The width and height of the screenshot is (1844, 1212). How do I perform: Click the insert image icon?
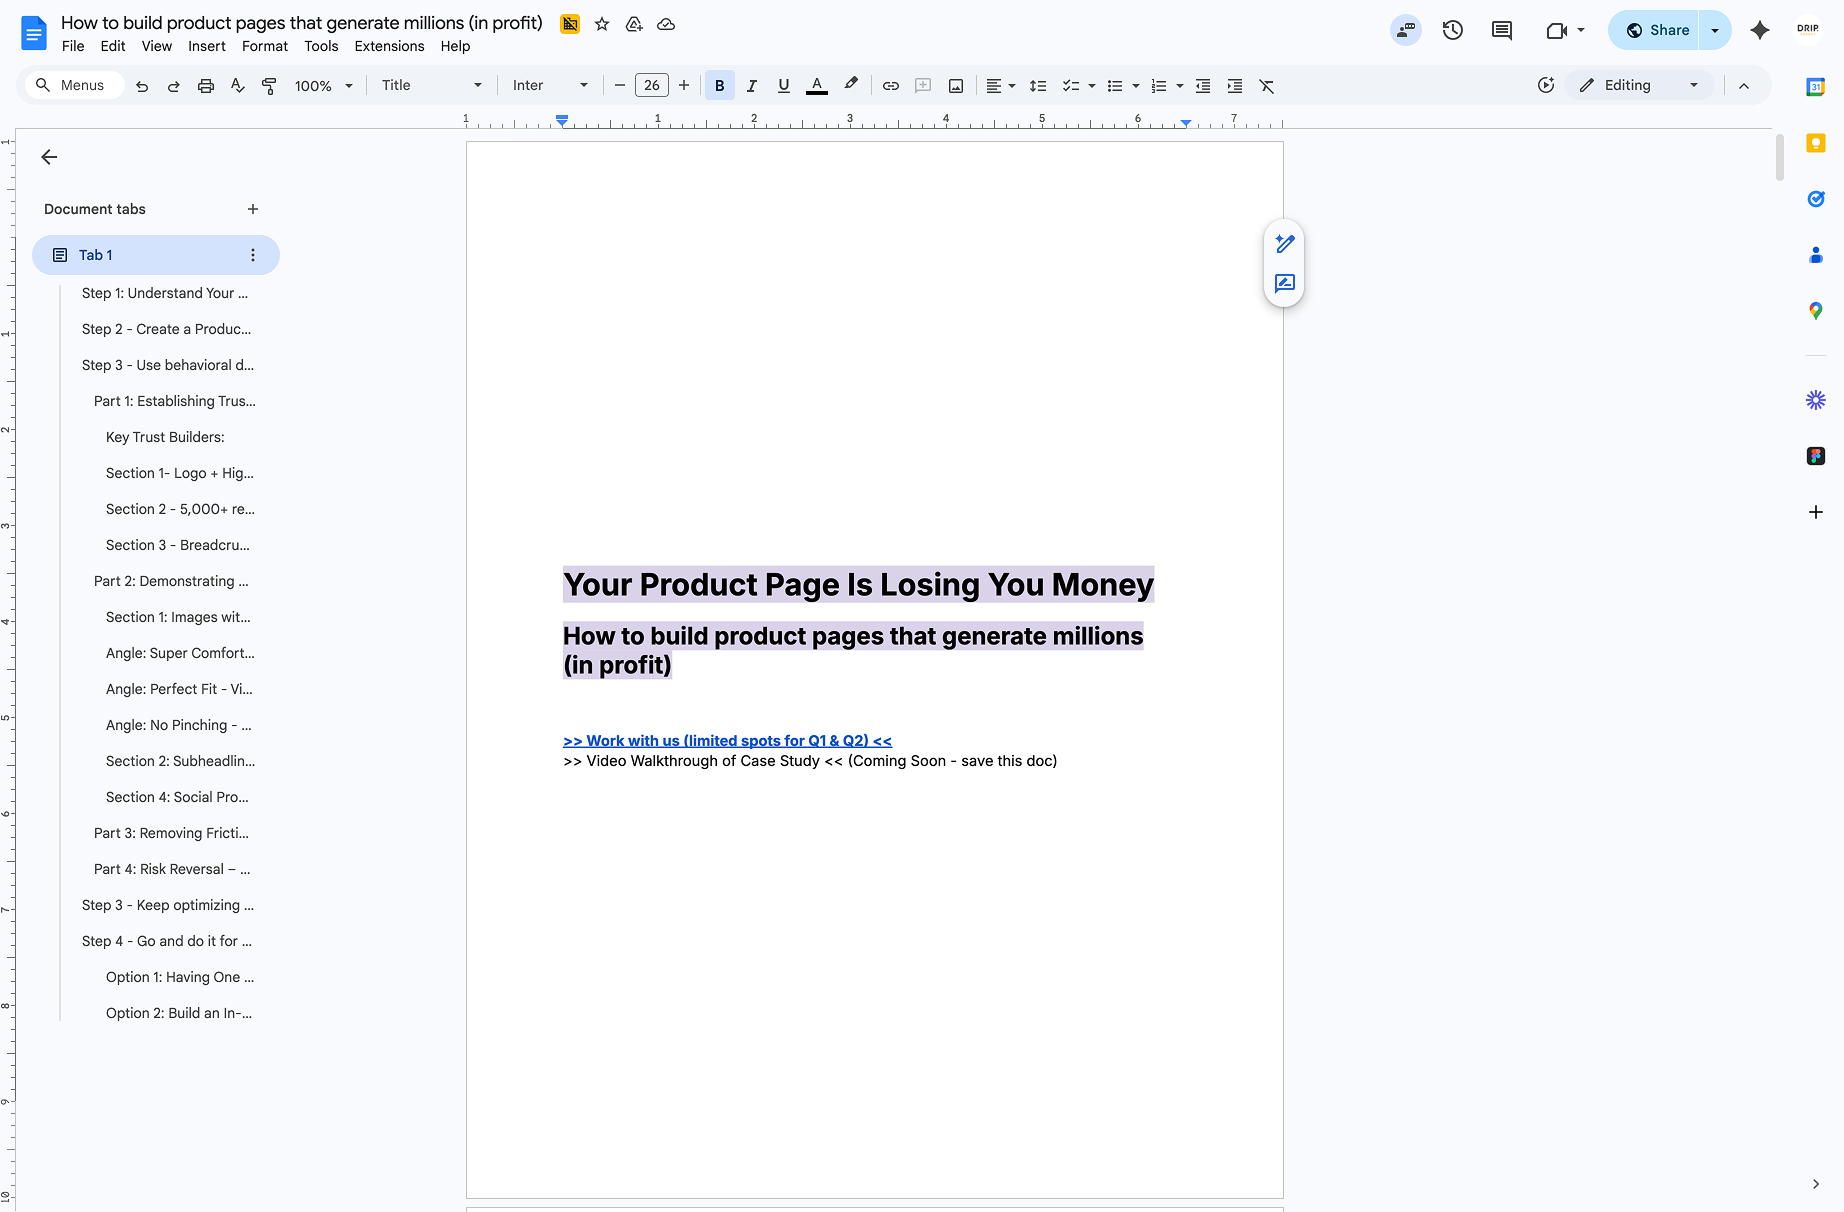coord(956,86)
